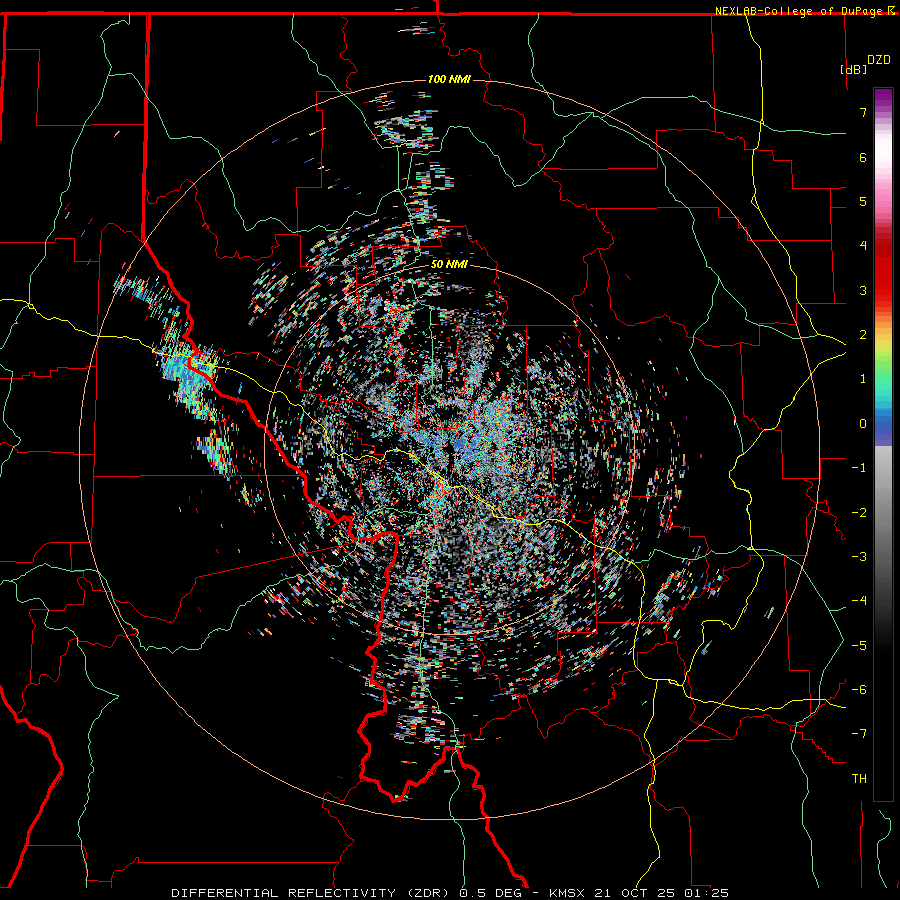Viewport: 900px width, 900px height.
Task: Click the TH label below the scale
Action: [x=859, y=779]
